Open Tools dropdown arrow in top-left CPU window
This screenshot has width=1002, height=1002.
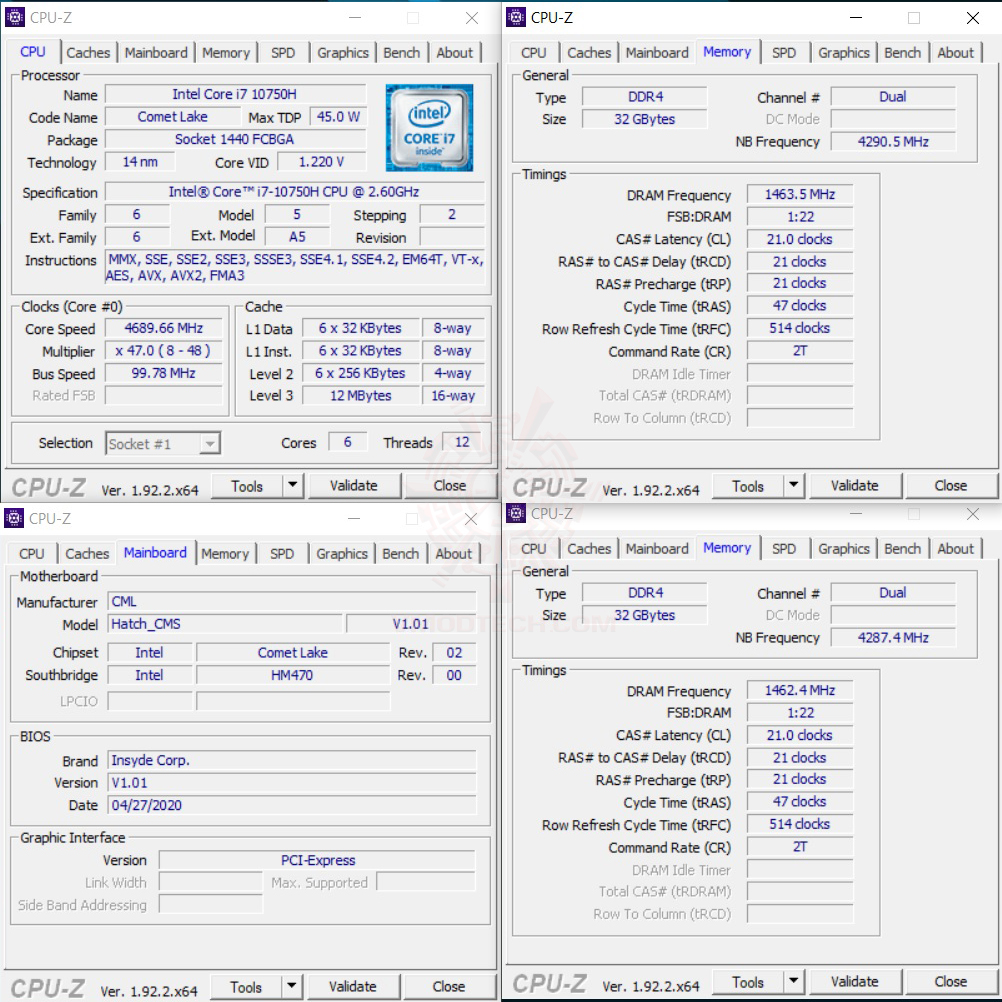point(292,486)
